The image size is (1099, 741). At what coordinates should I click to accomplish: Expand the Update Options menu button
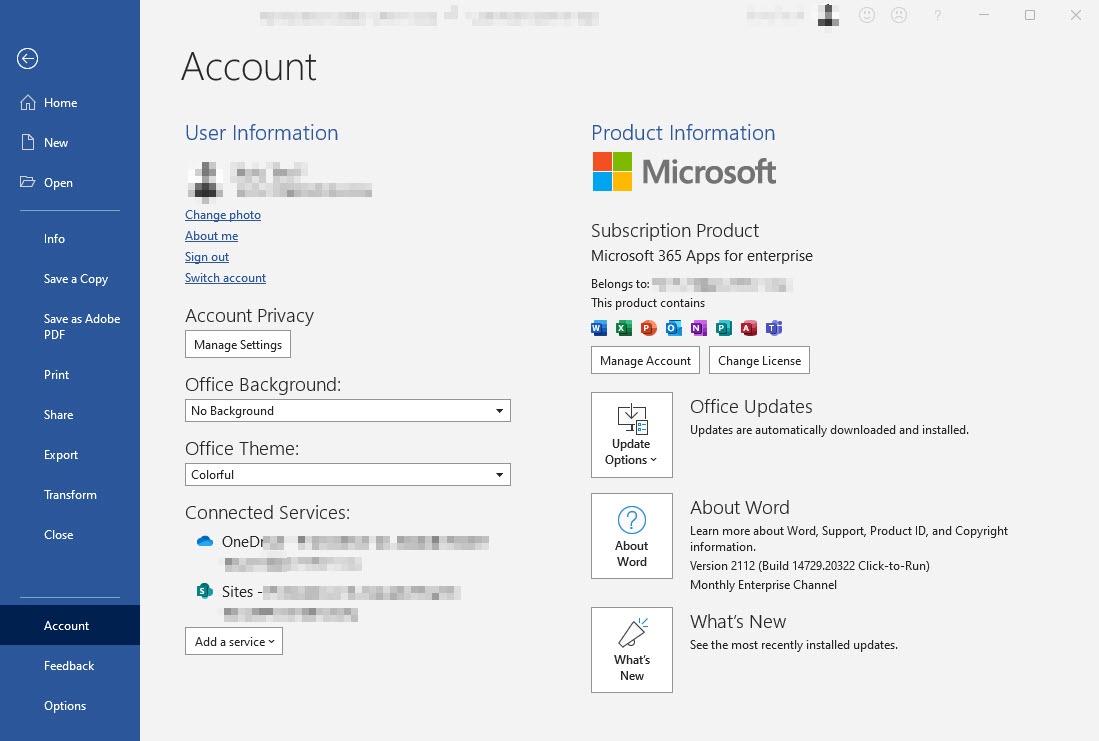[x=632, y=435]
